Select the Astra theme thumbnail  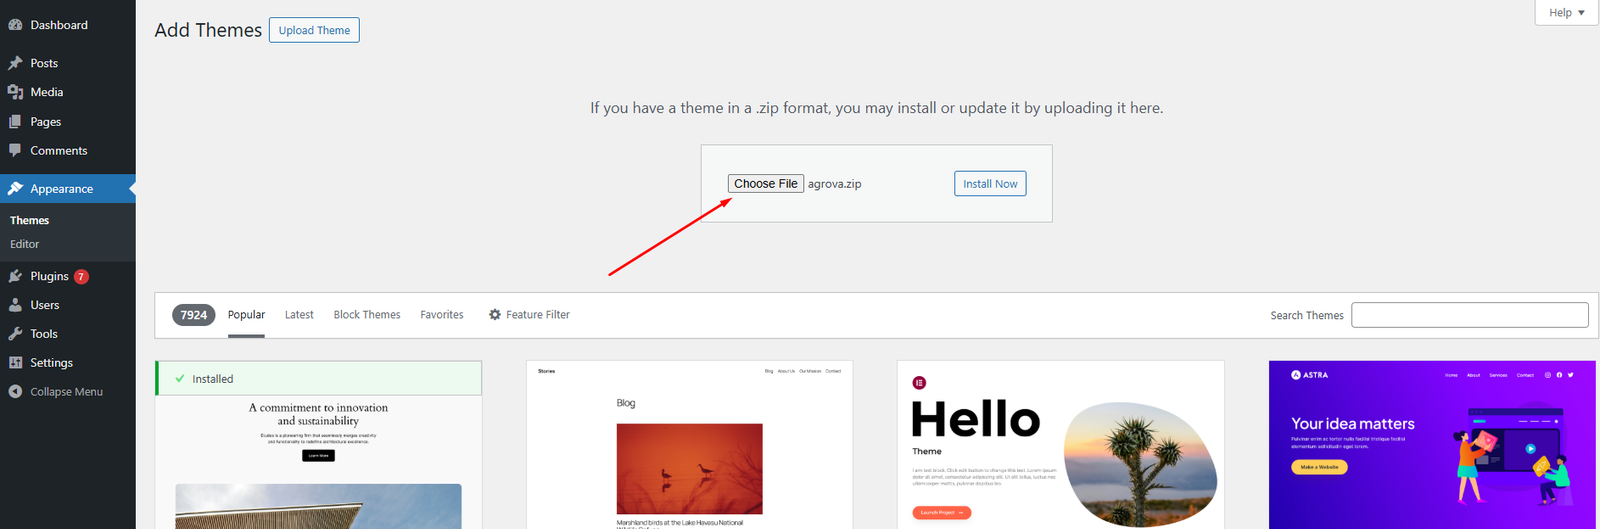pos(1432,444)
